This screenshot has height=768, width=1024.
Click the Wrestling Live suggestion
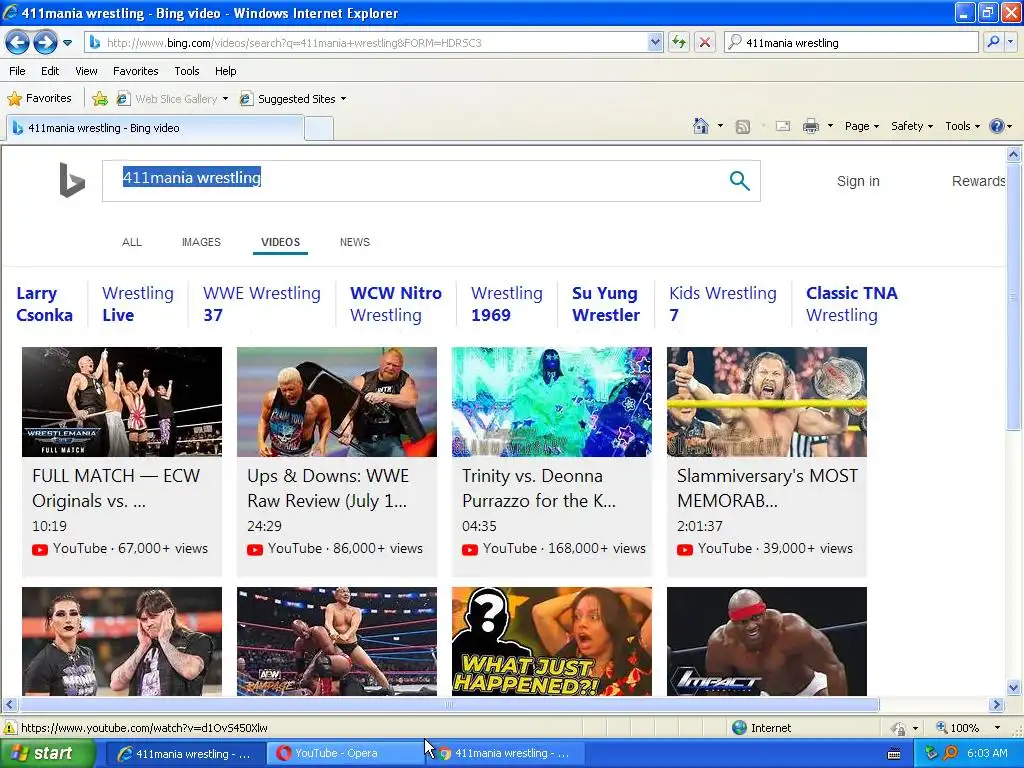click(138, 304)
